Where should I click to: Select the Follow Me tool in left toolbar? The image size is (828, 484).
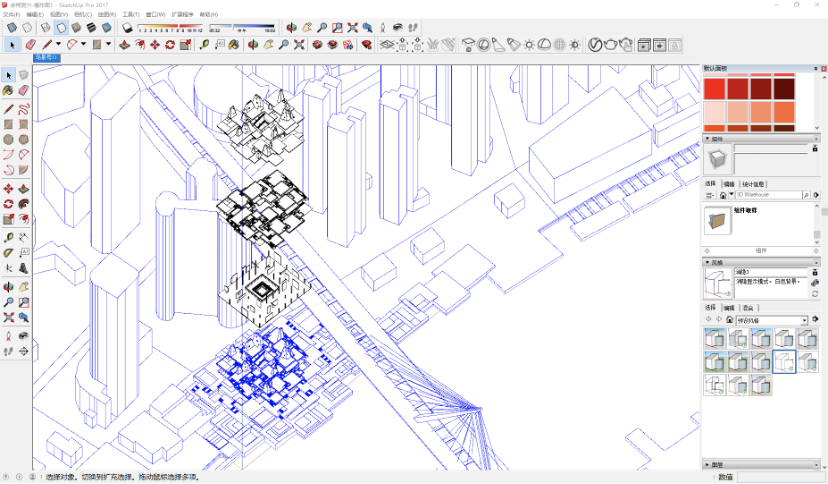[24, 204]
